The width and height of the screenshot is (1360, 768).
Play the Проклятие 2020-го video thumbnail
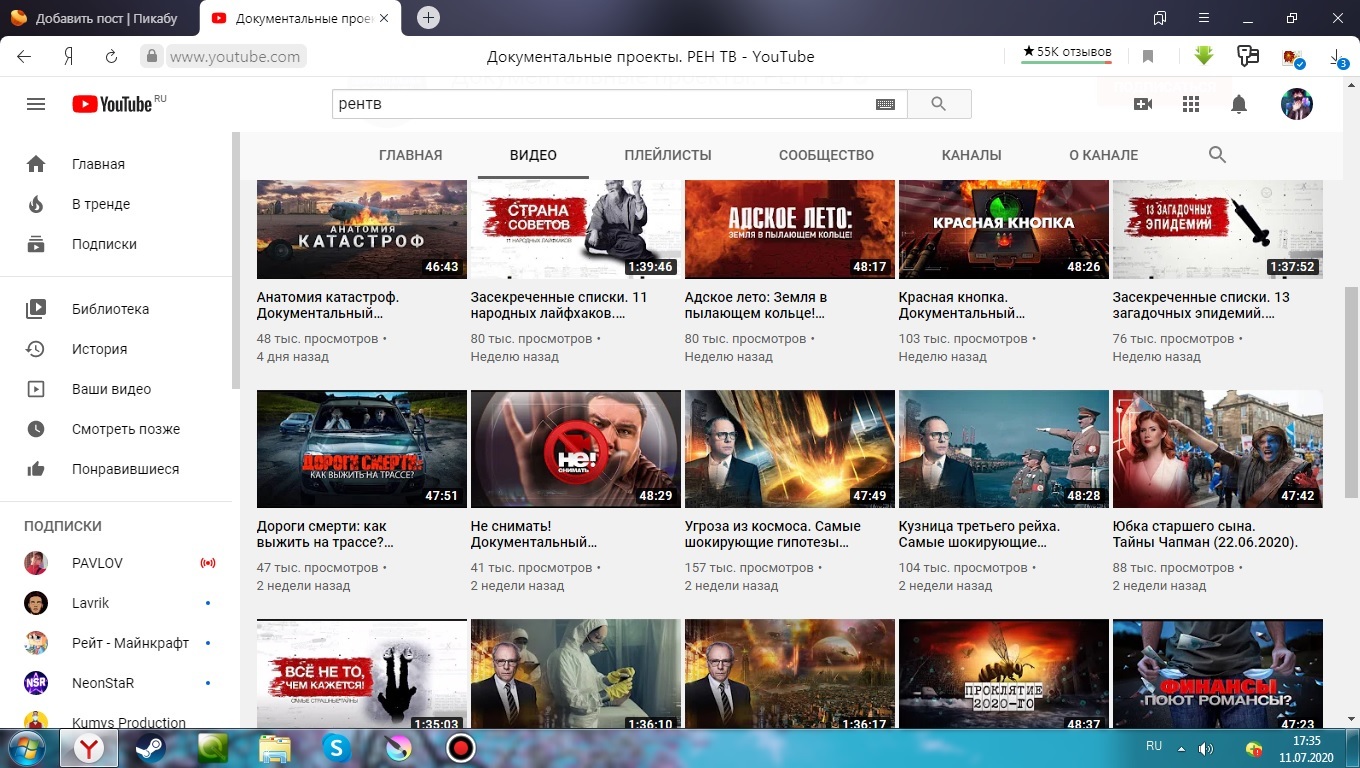1004,674
